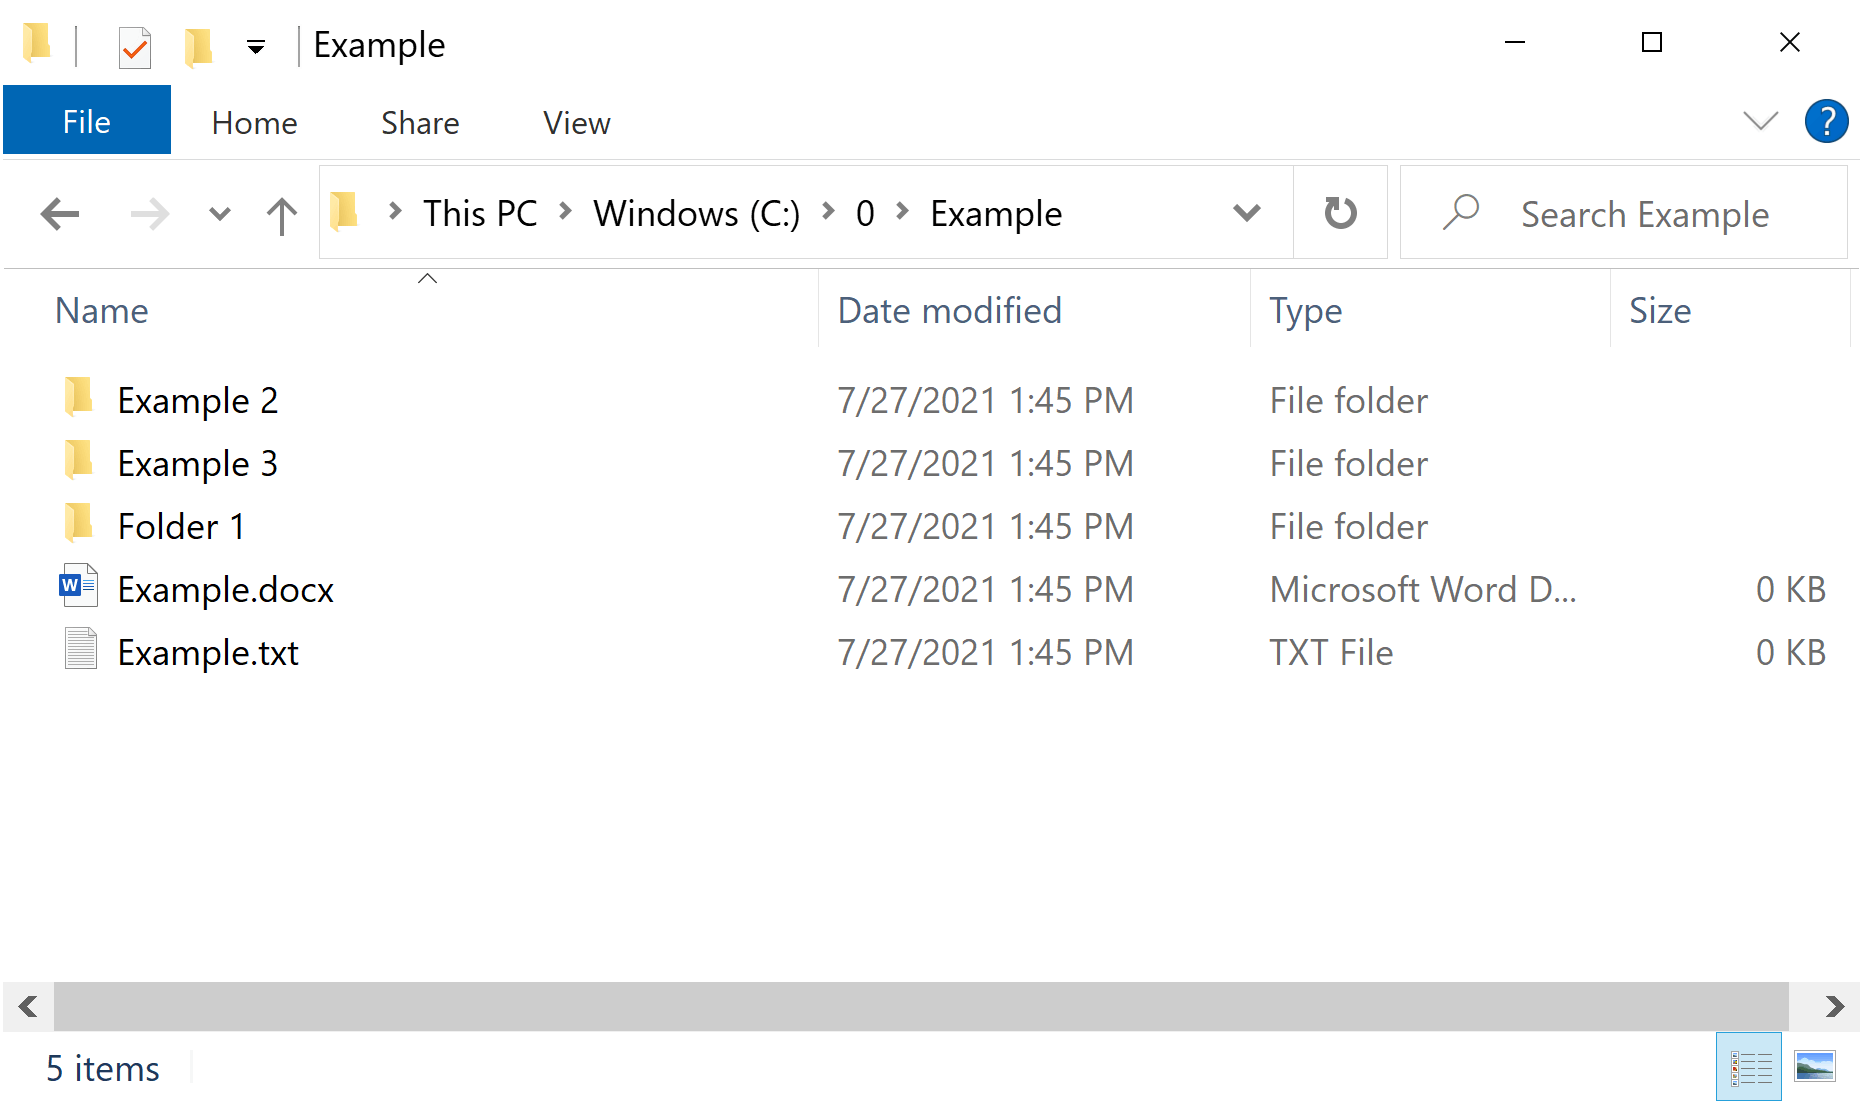The image size is (1863, 1104).
Task: Click the back navigation arrow
Action: pyautogui.click(x=59, y=213)
